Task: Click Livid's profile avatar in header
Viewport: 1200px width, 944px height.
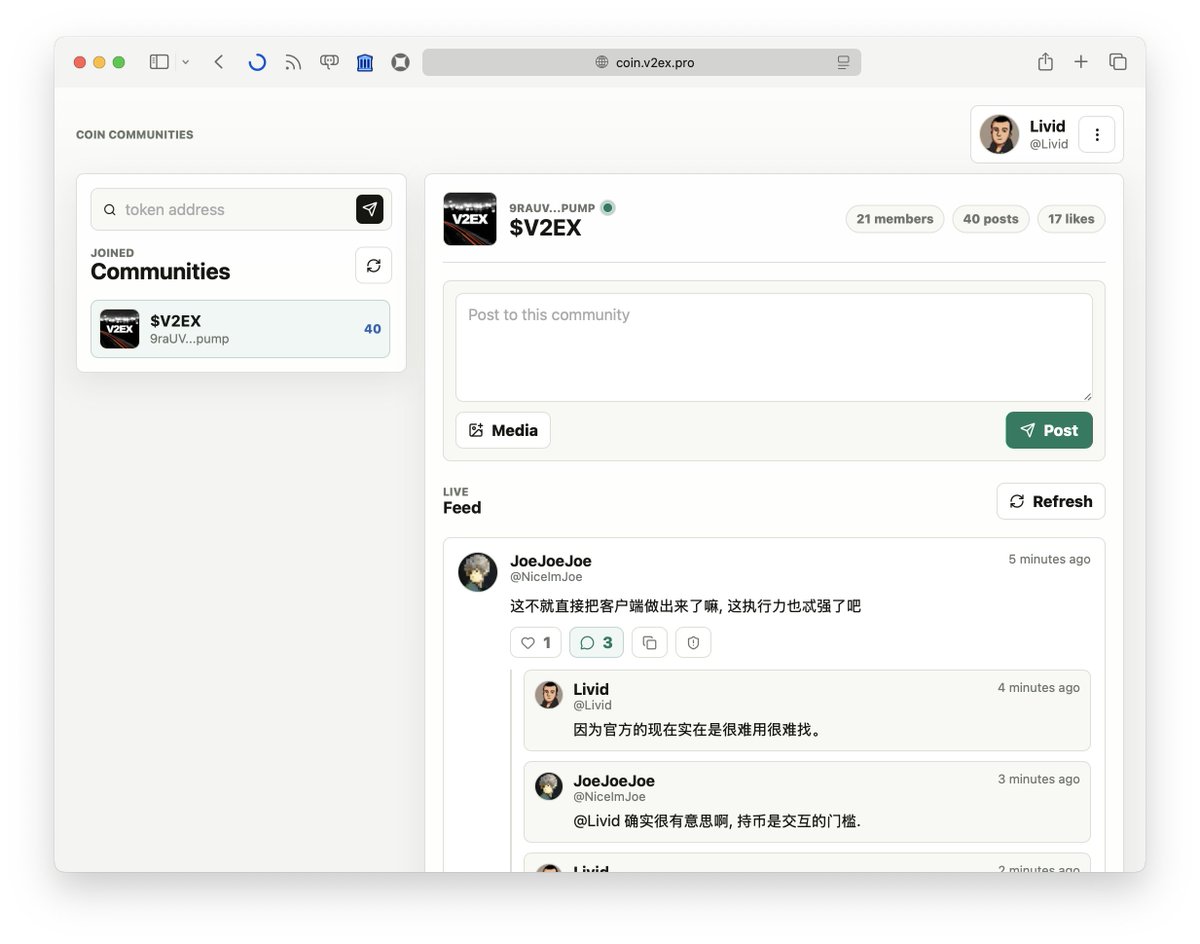Action: point(999,134)
